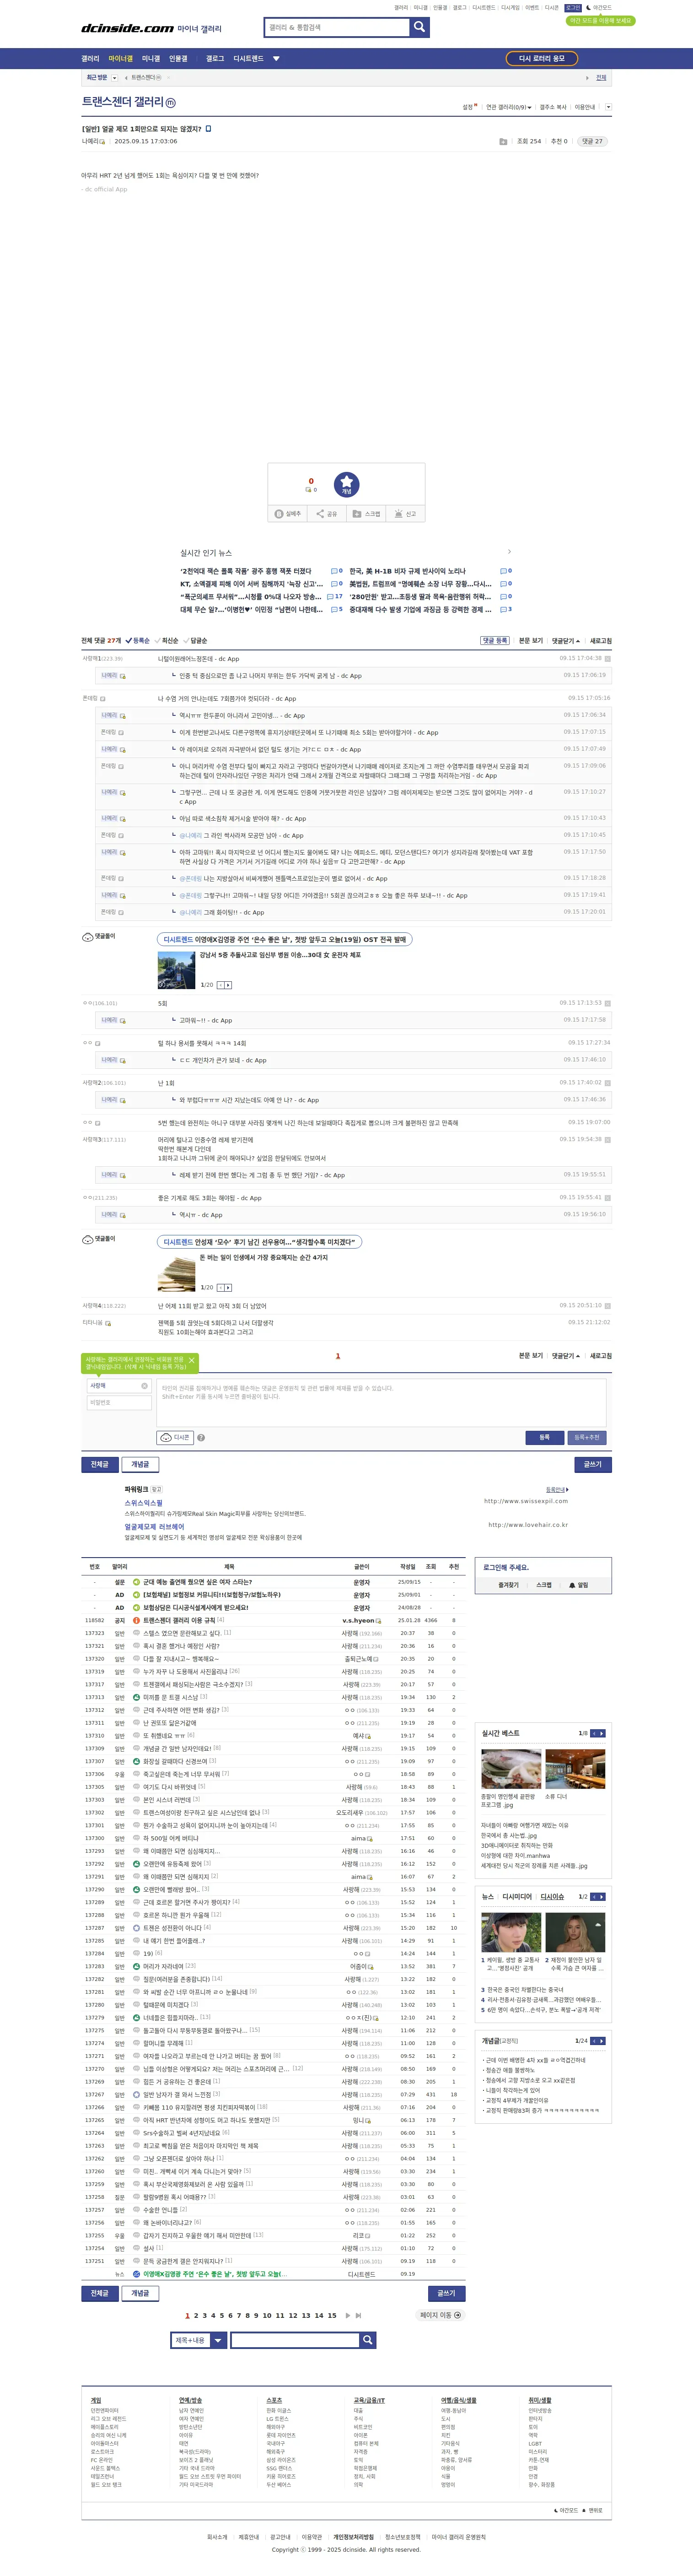Click the bottom board search magnifier icon
The height and width of the screenshot is (2576, 693).
coord(368,2340)
